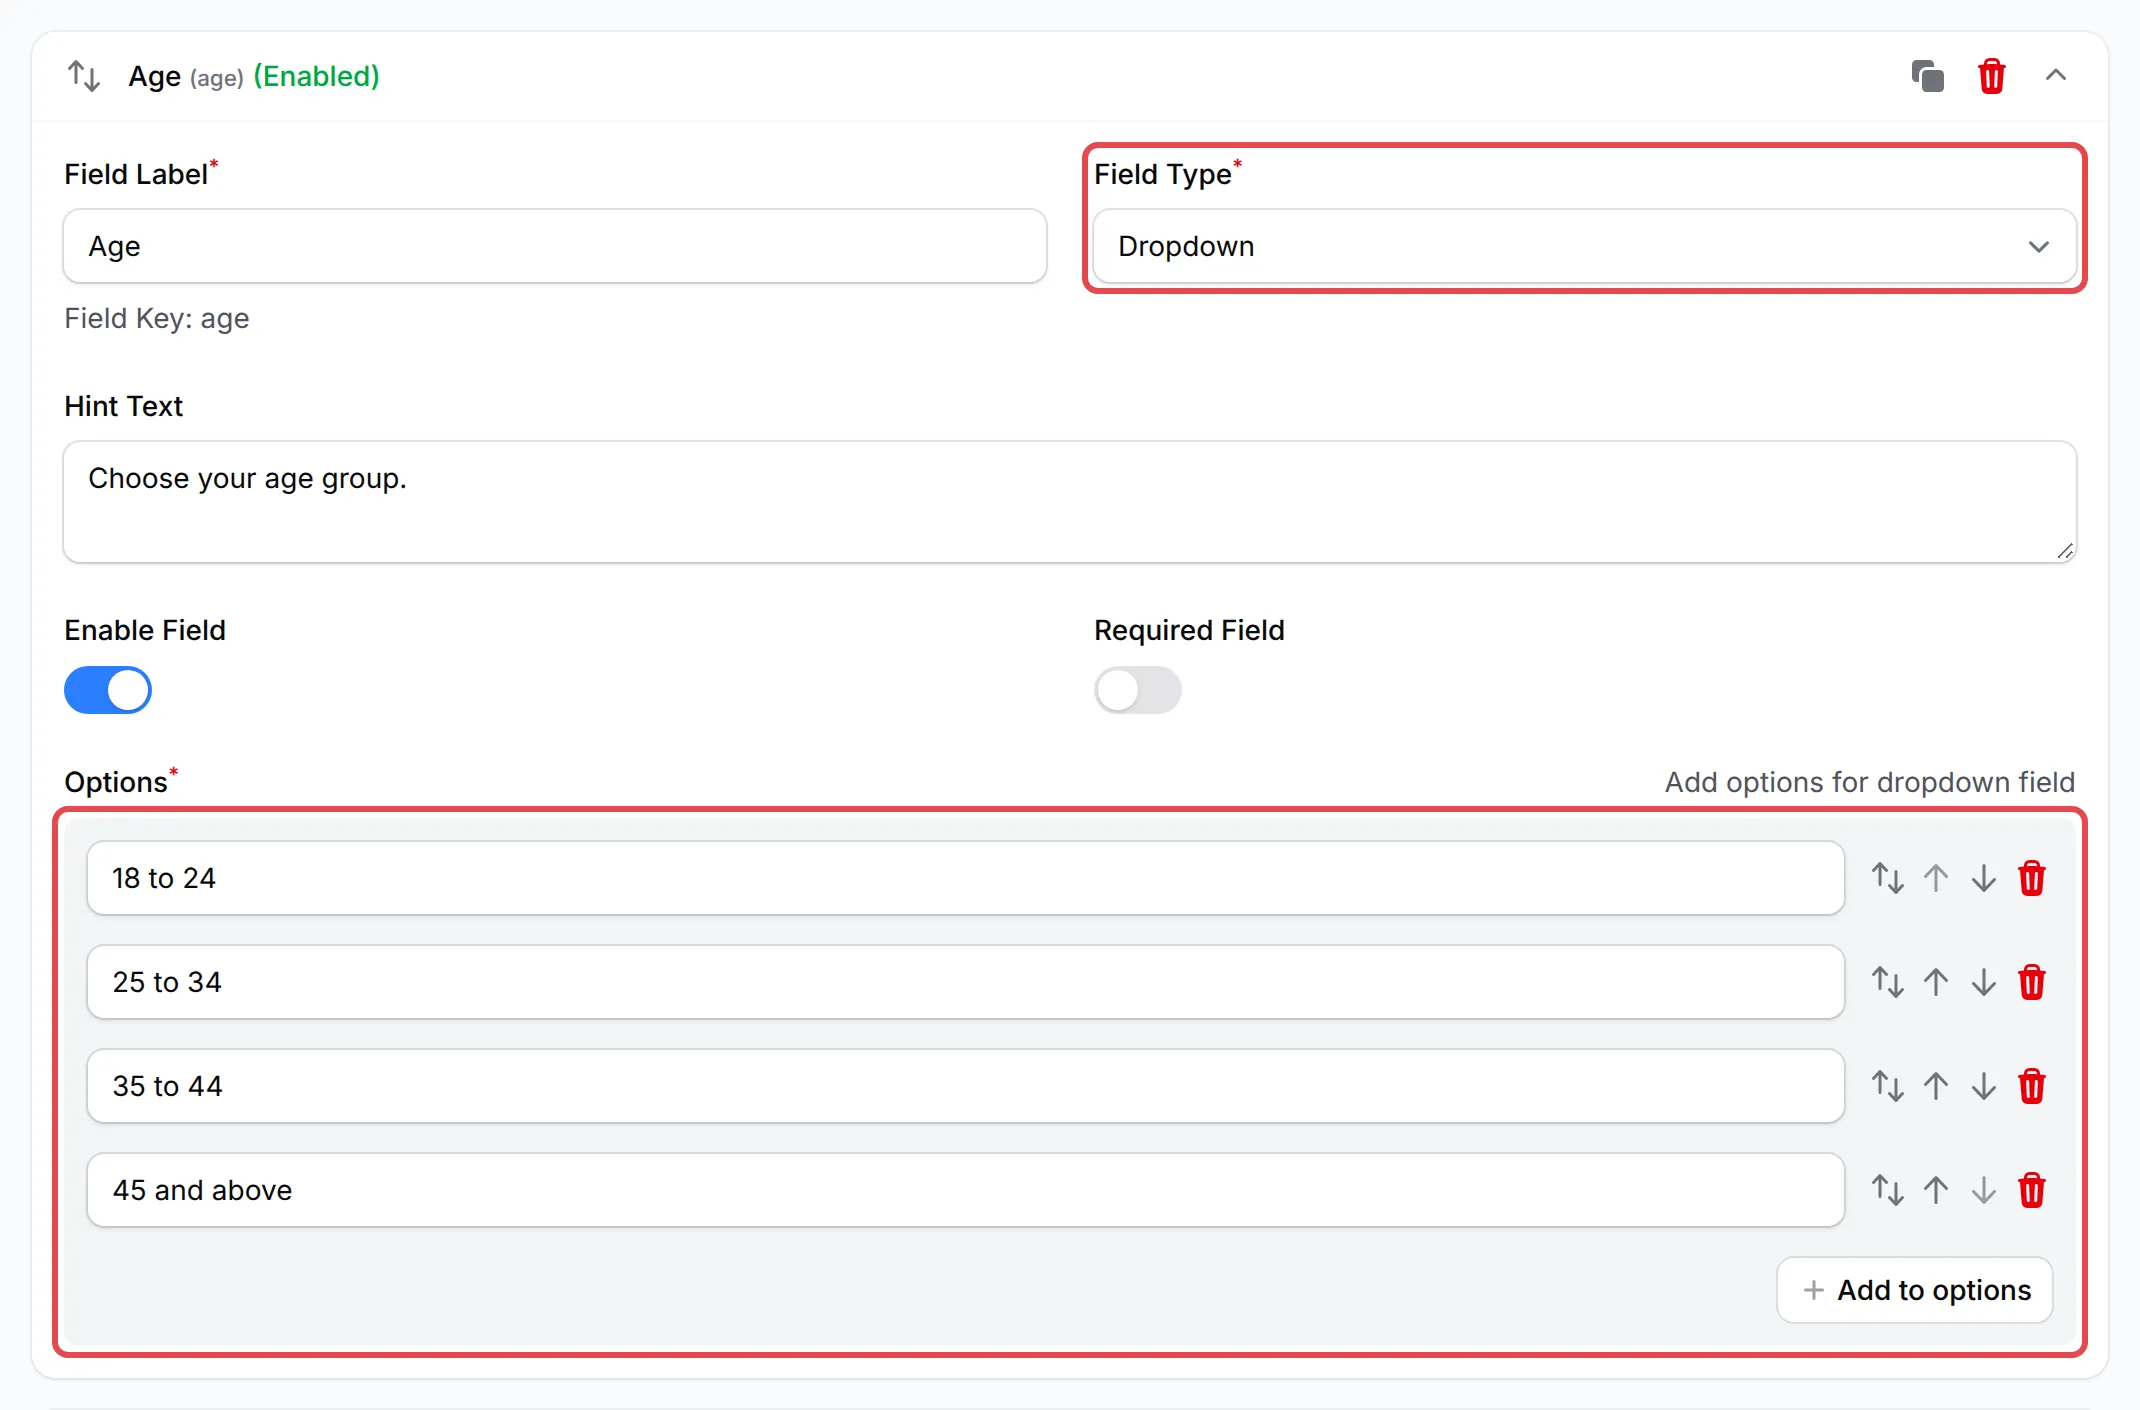Delete the '18 to 24' option

(x=2032, y=878)
